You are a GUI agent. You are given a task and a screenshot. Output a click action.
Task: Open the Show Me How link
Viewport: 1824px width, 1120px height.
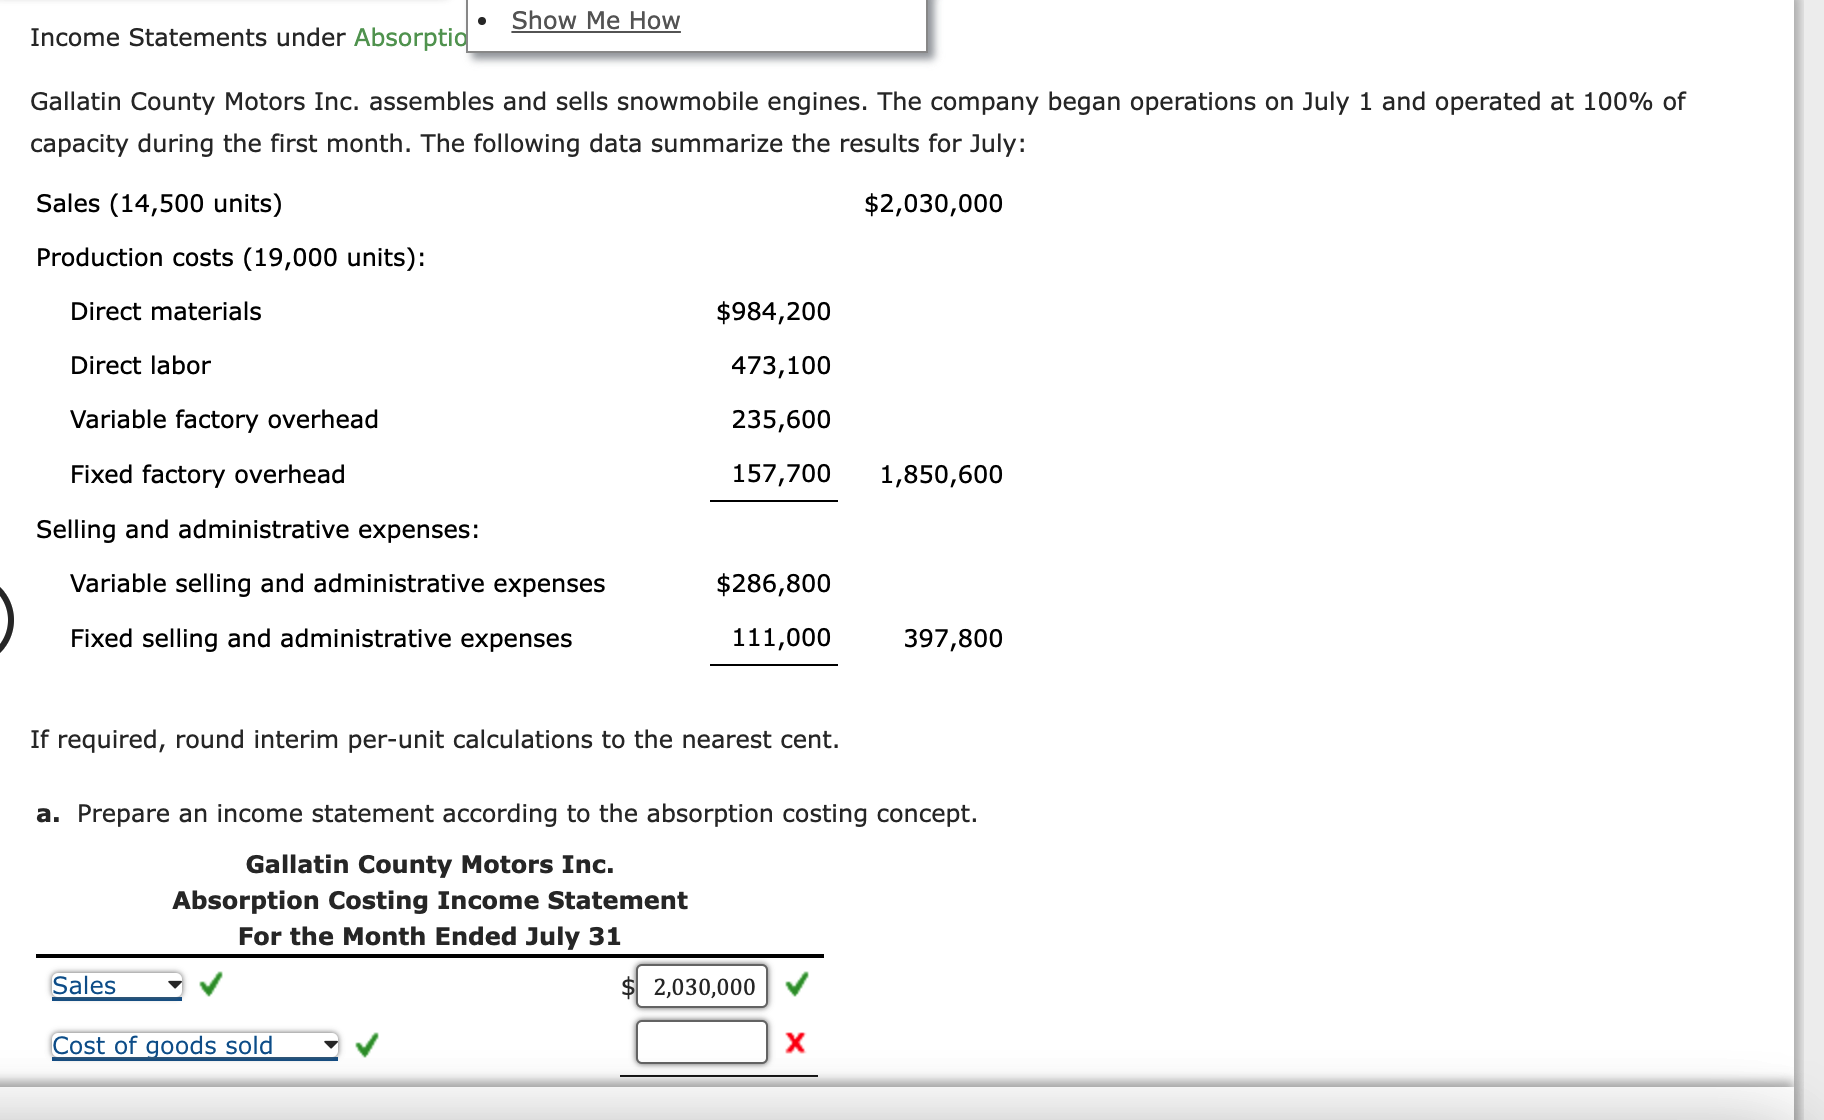pos(595,21)
